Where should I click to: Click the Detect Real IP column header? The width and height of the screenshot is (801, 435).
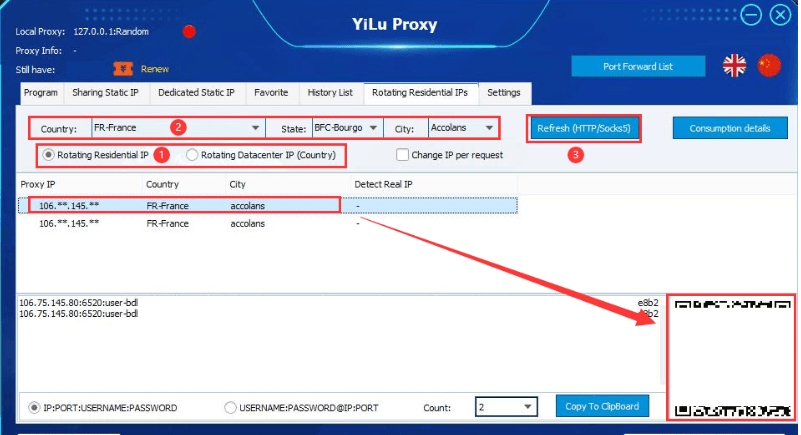tap(434, 184)
